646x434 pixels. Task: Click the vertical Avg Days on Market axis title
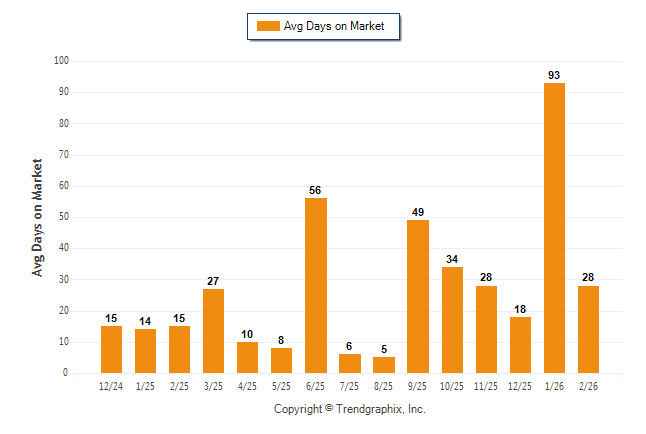[38, 217]
